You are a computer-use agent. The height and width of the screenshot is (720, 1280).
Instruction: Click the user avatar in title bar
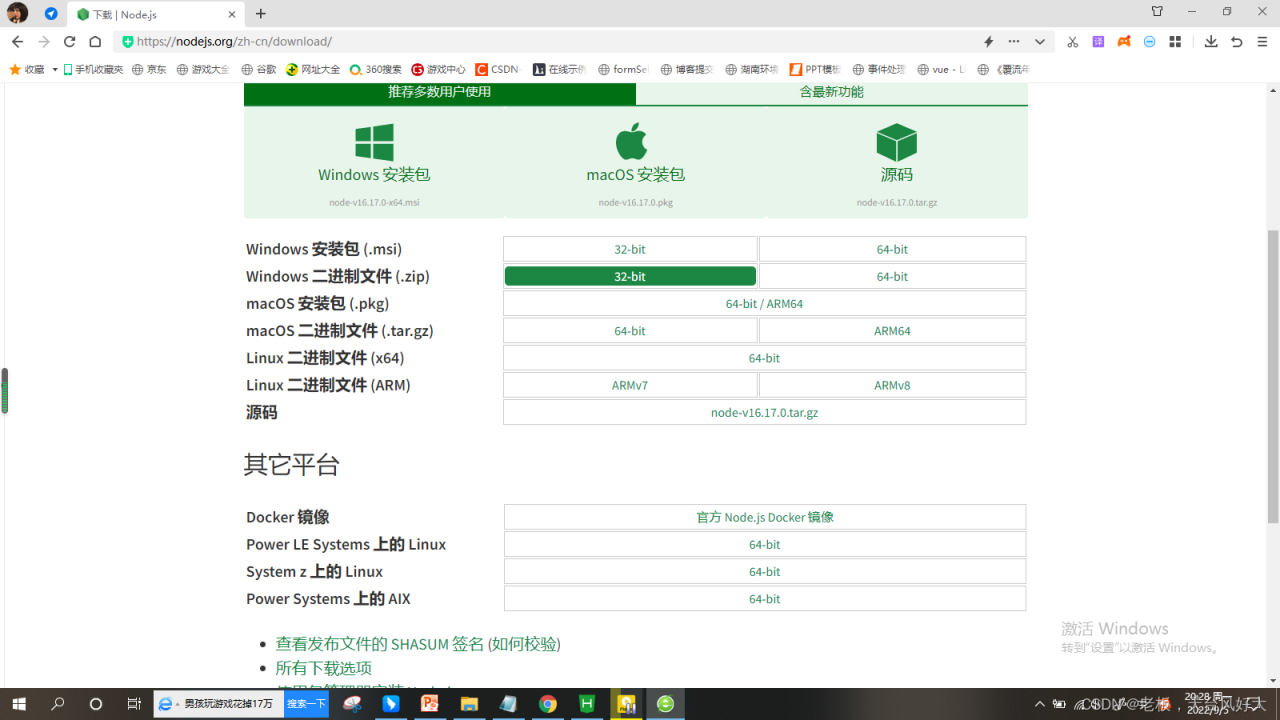click(18, 13)
